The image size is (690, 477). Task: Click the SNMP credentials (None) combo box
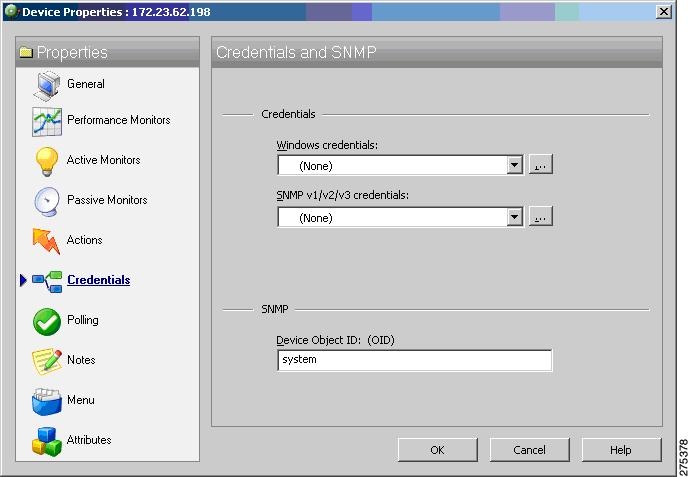[400, 217]
